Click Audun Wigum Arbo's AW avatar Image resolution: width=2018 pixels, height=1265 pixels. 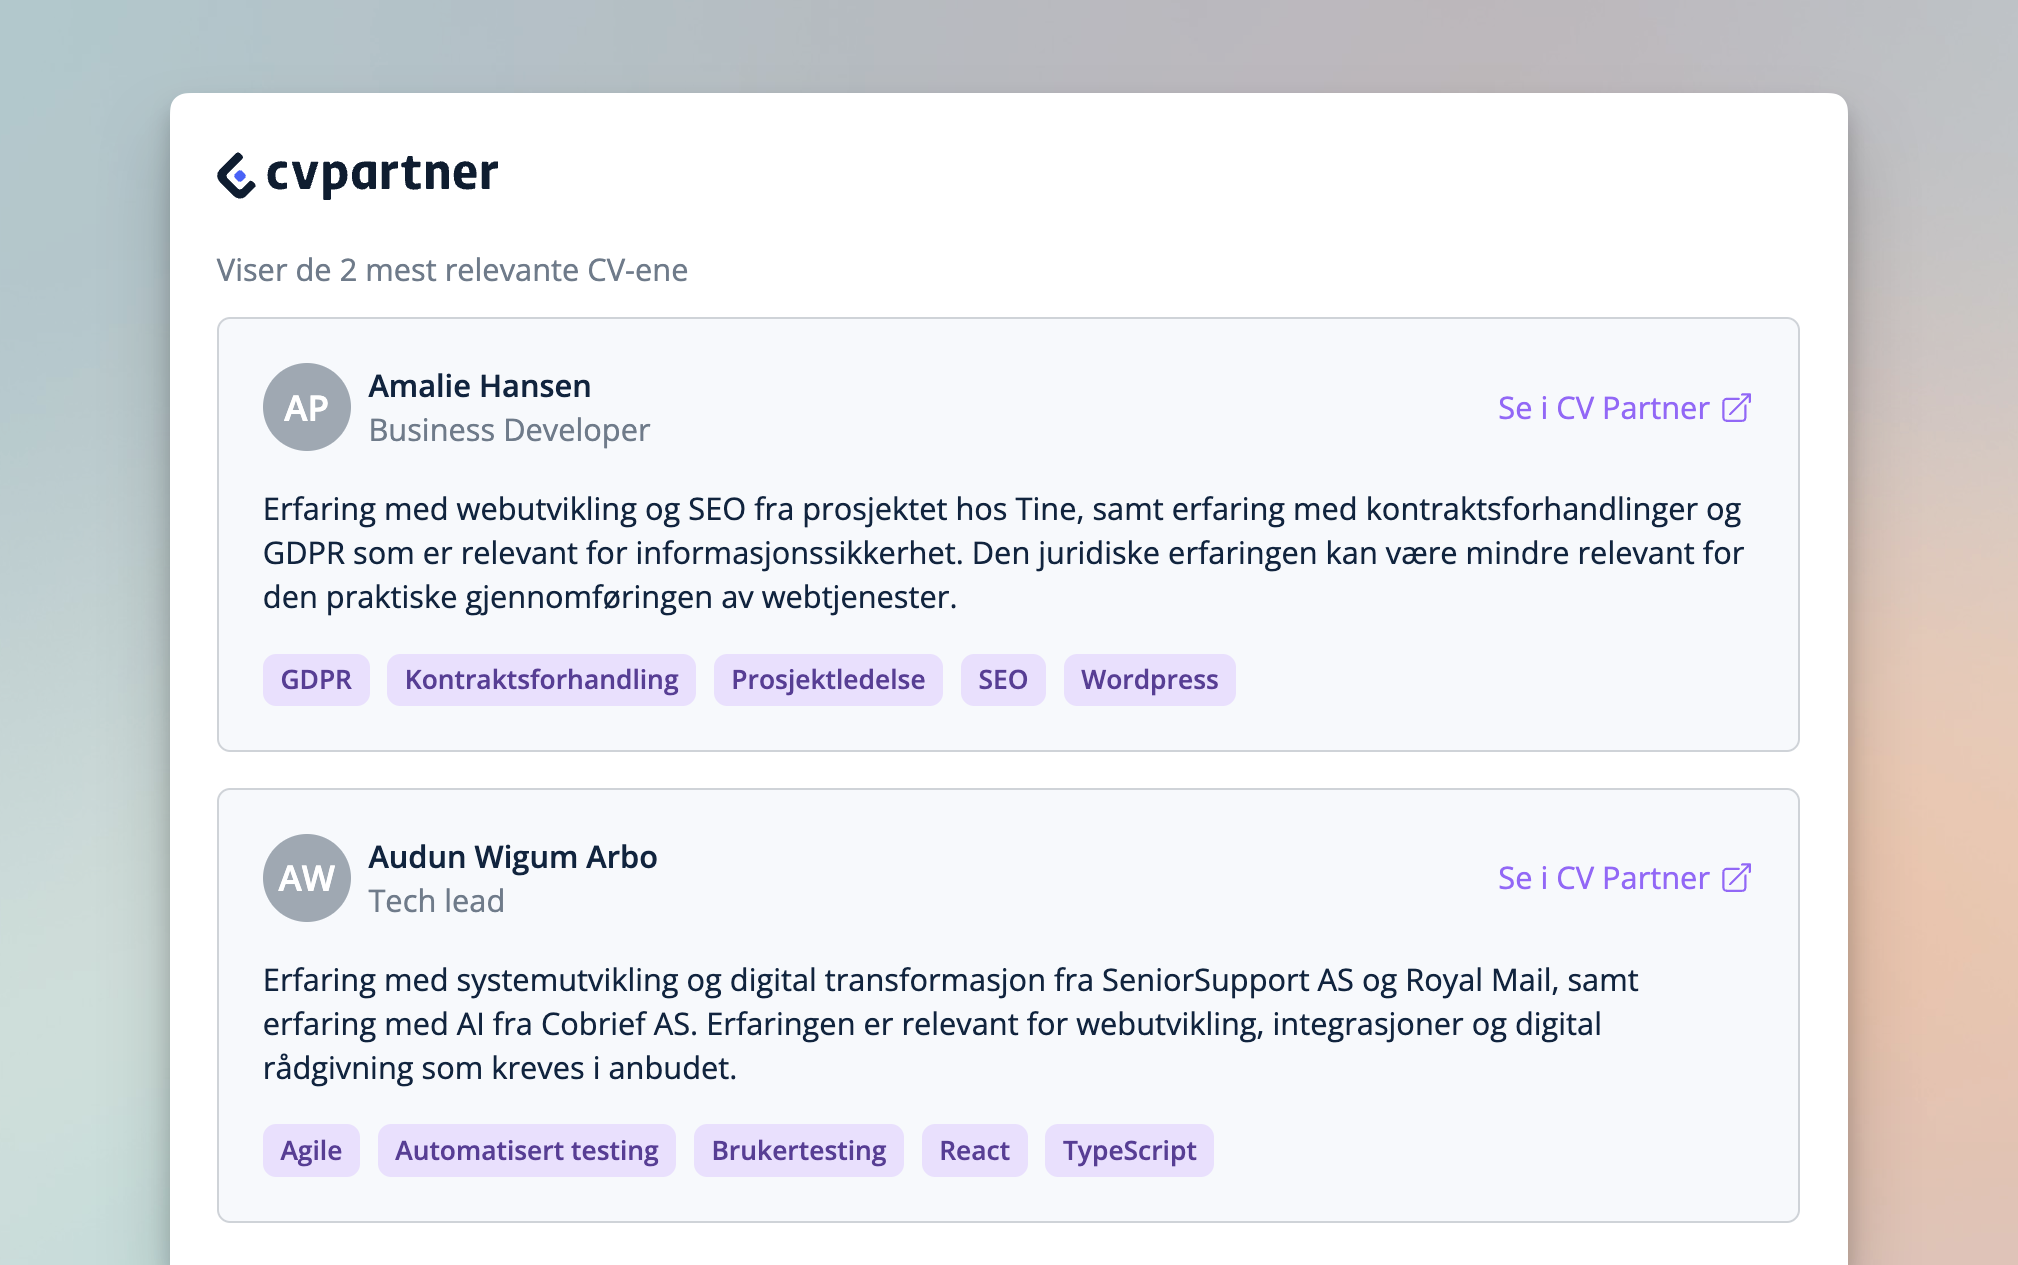(x=306, y=878)
